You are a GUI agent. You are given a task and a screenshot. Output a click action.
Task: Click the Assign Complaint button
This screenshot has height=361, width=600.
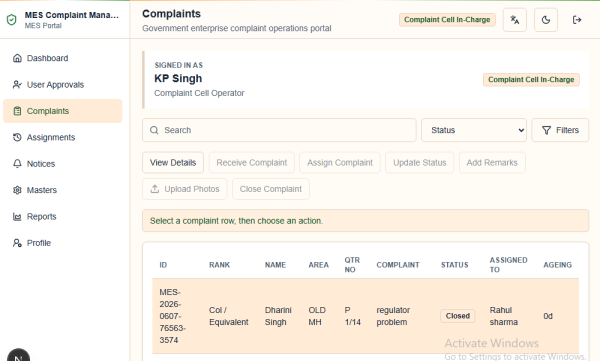(340, 163)
